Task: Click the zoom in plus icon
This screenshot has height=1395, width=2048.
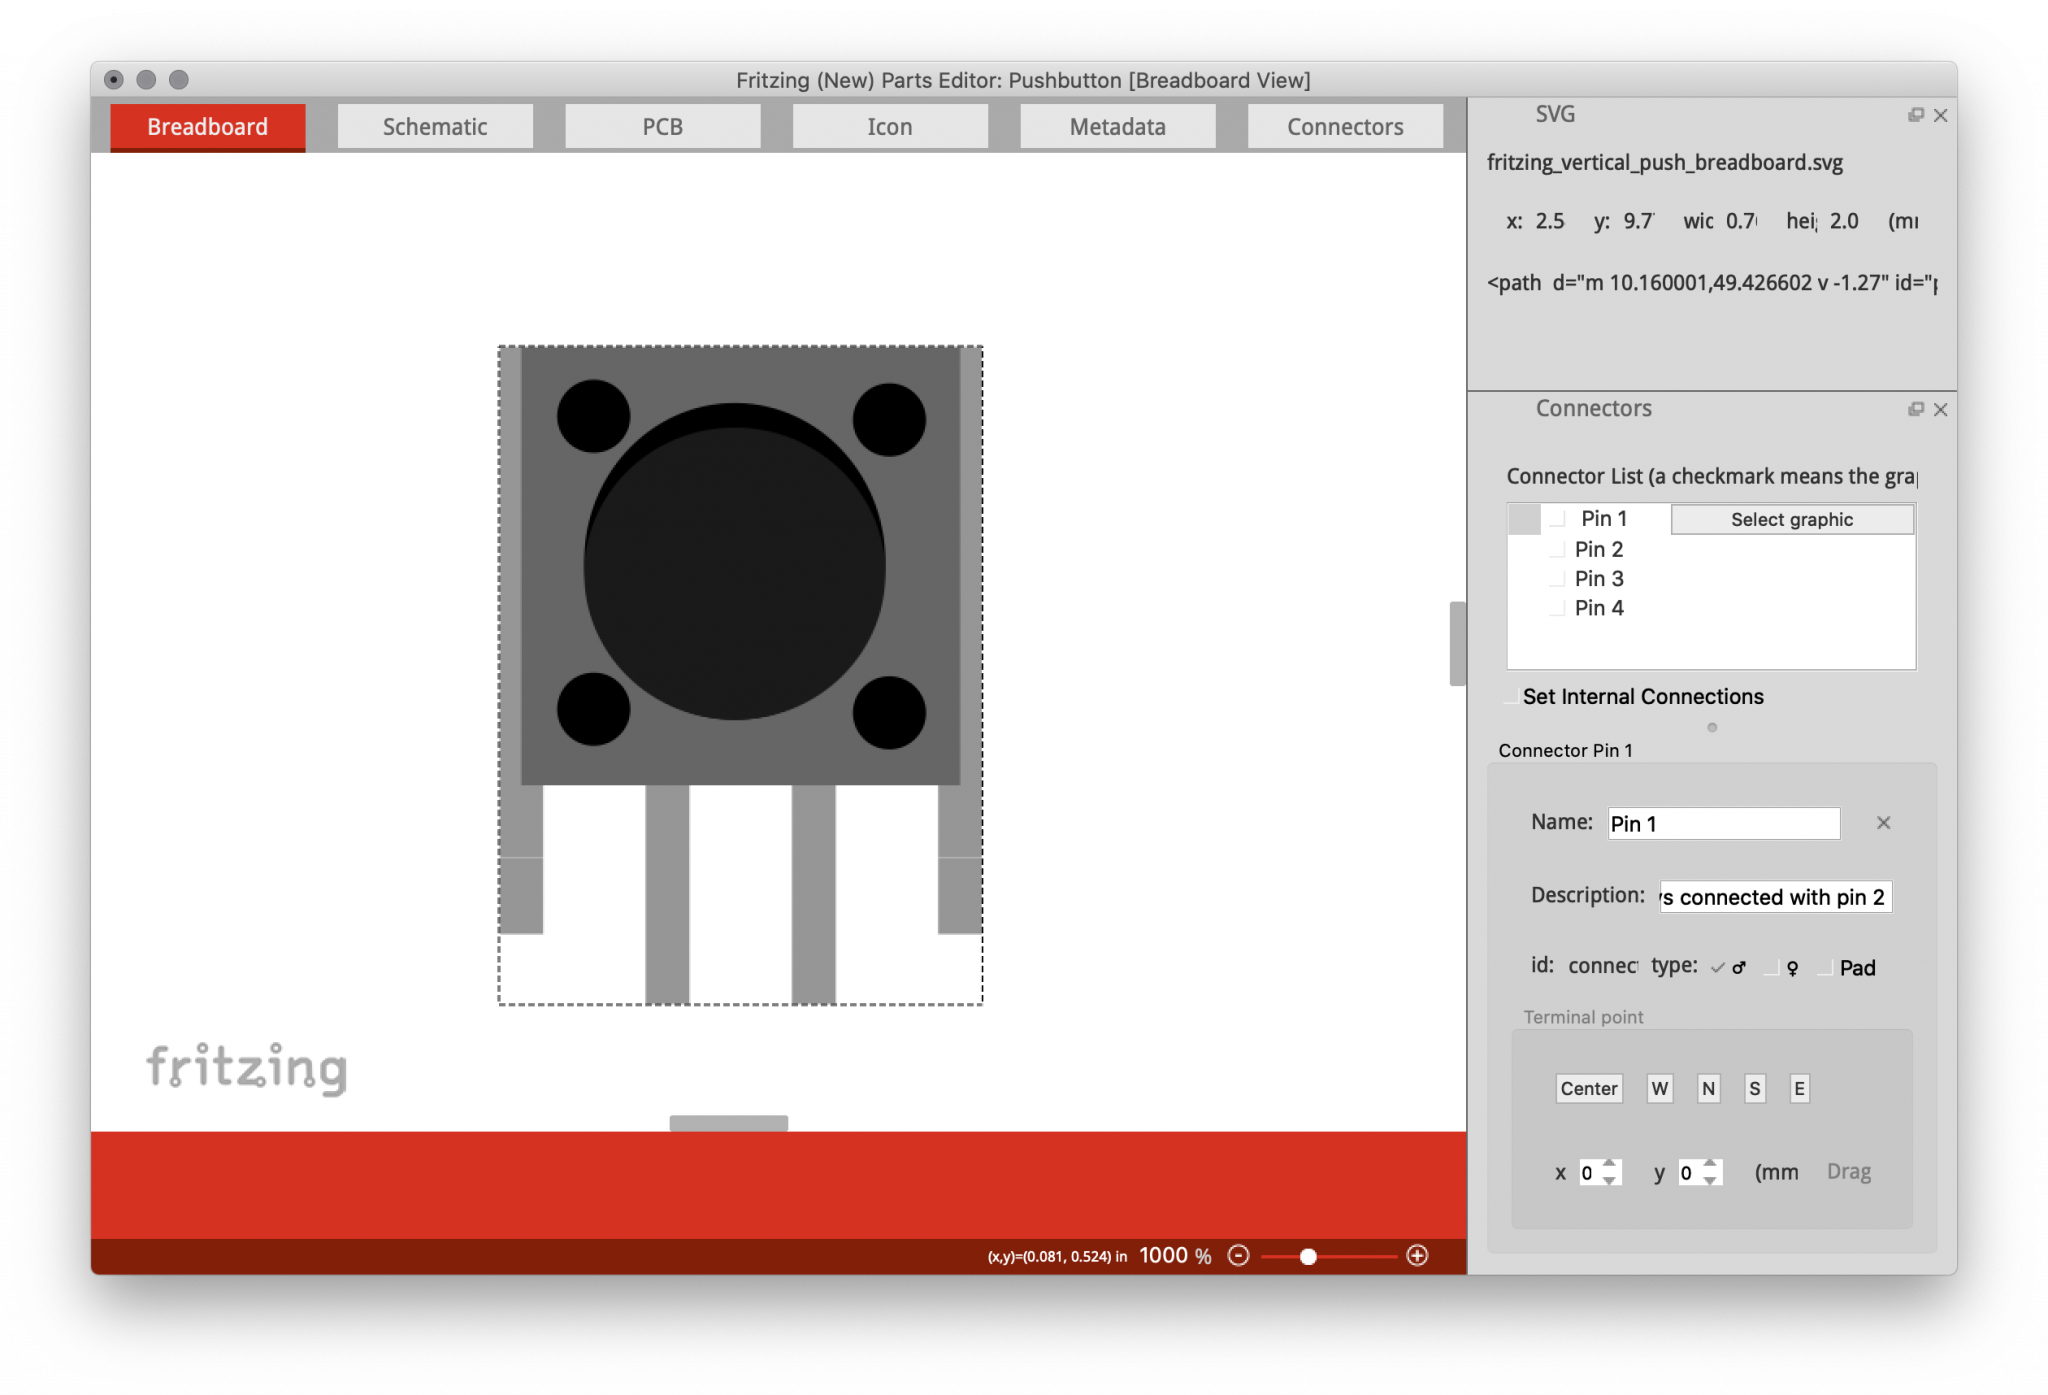Action: (1417, 1256)
